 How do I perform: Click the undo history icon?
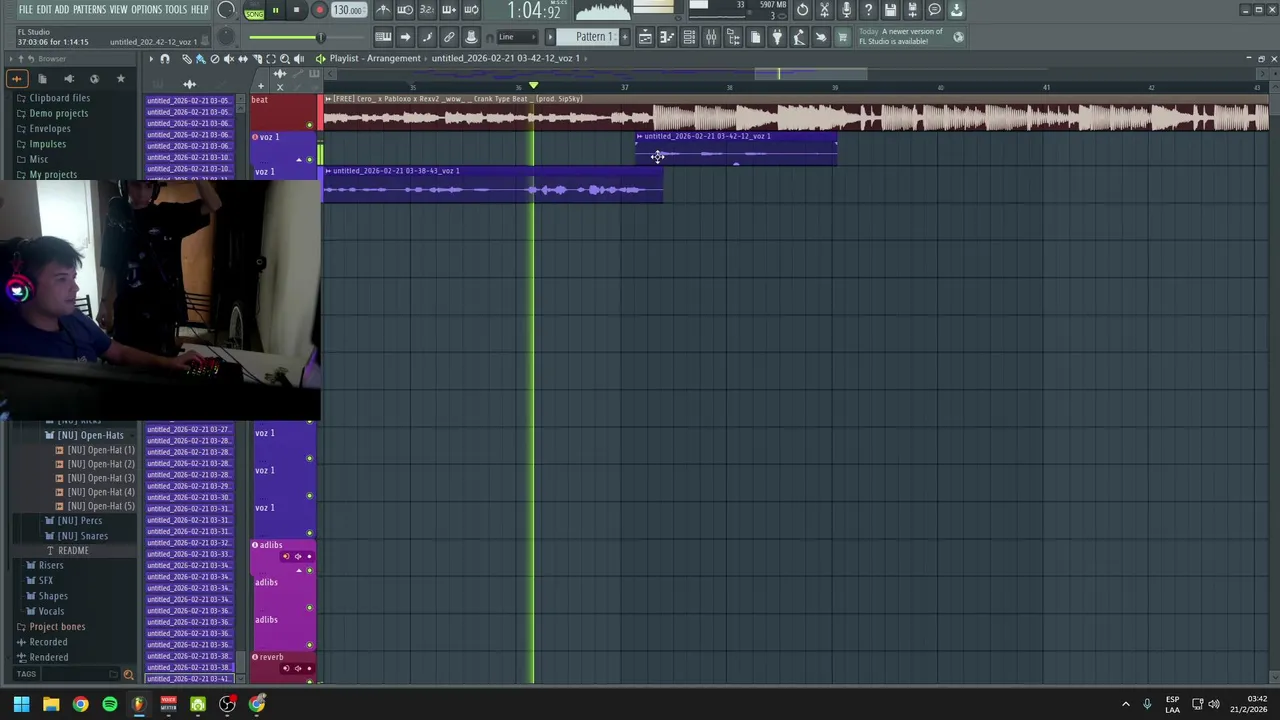coord(802,10)
